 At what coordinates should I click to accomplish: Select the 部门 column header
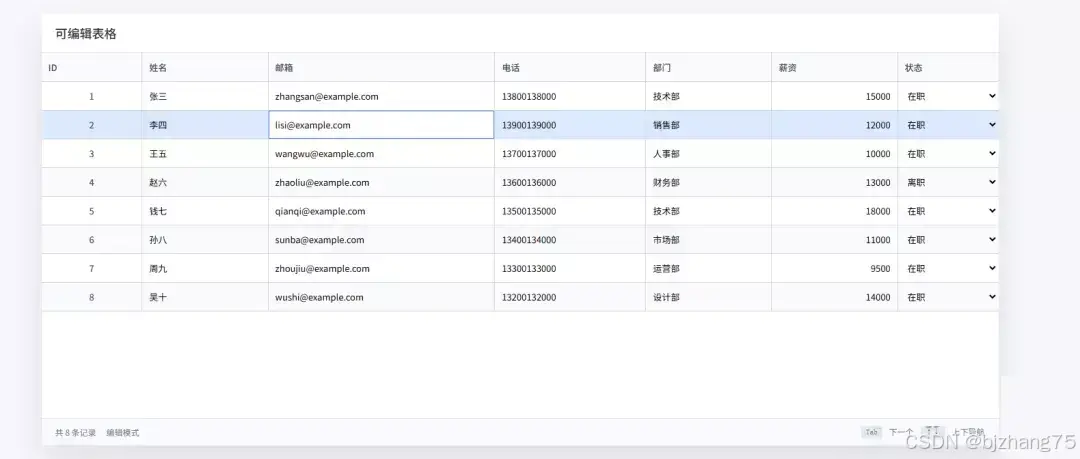pos(708,68)
